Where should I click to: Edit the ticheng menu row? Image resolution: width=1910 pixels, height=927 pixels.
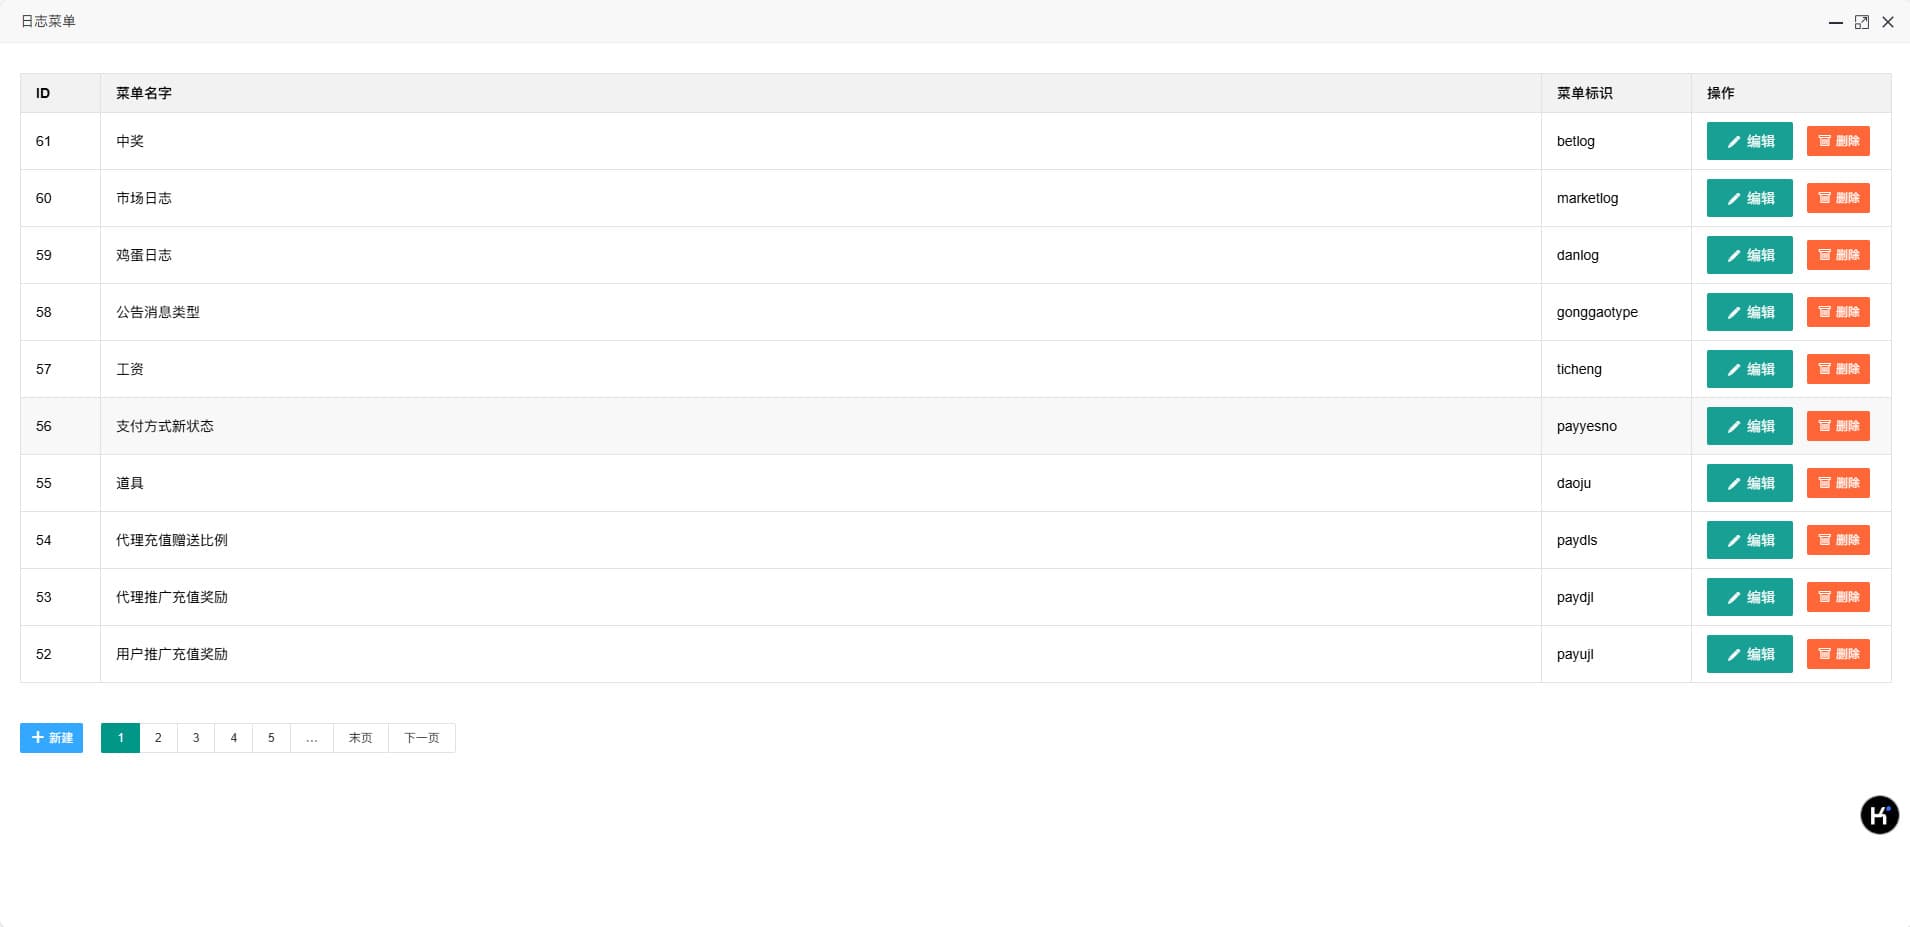point(1749,369)
